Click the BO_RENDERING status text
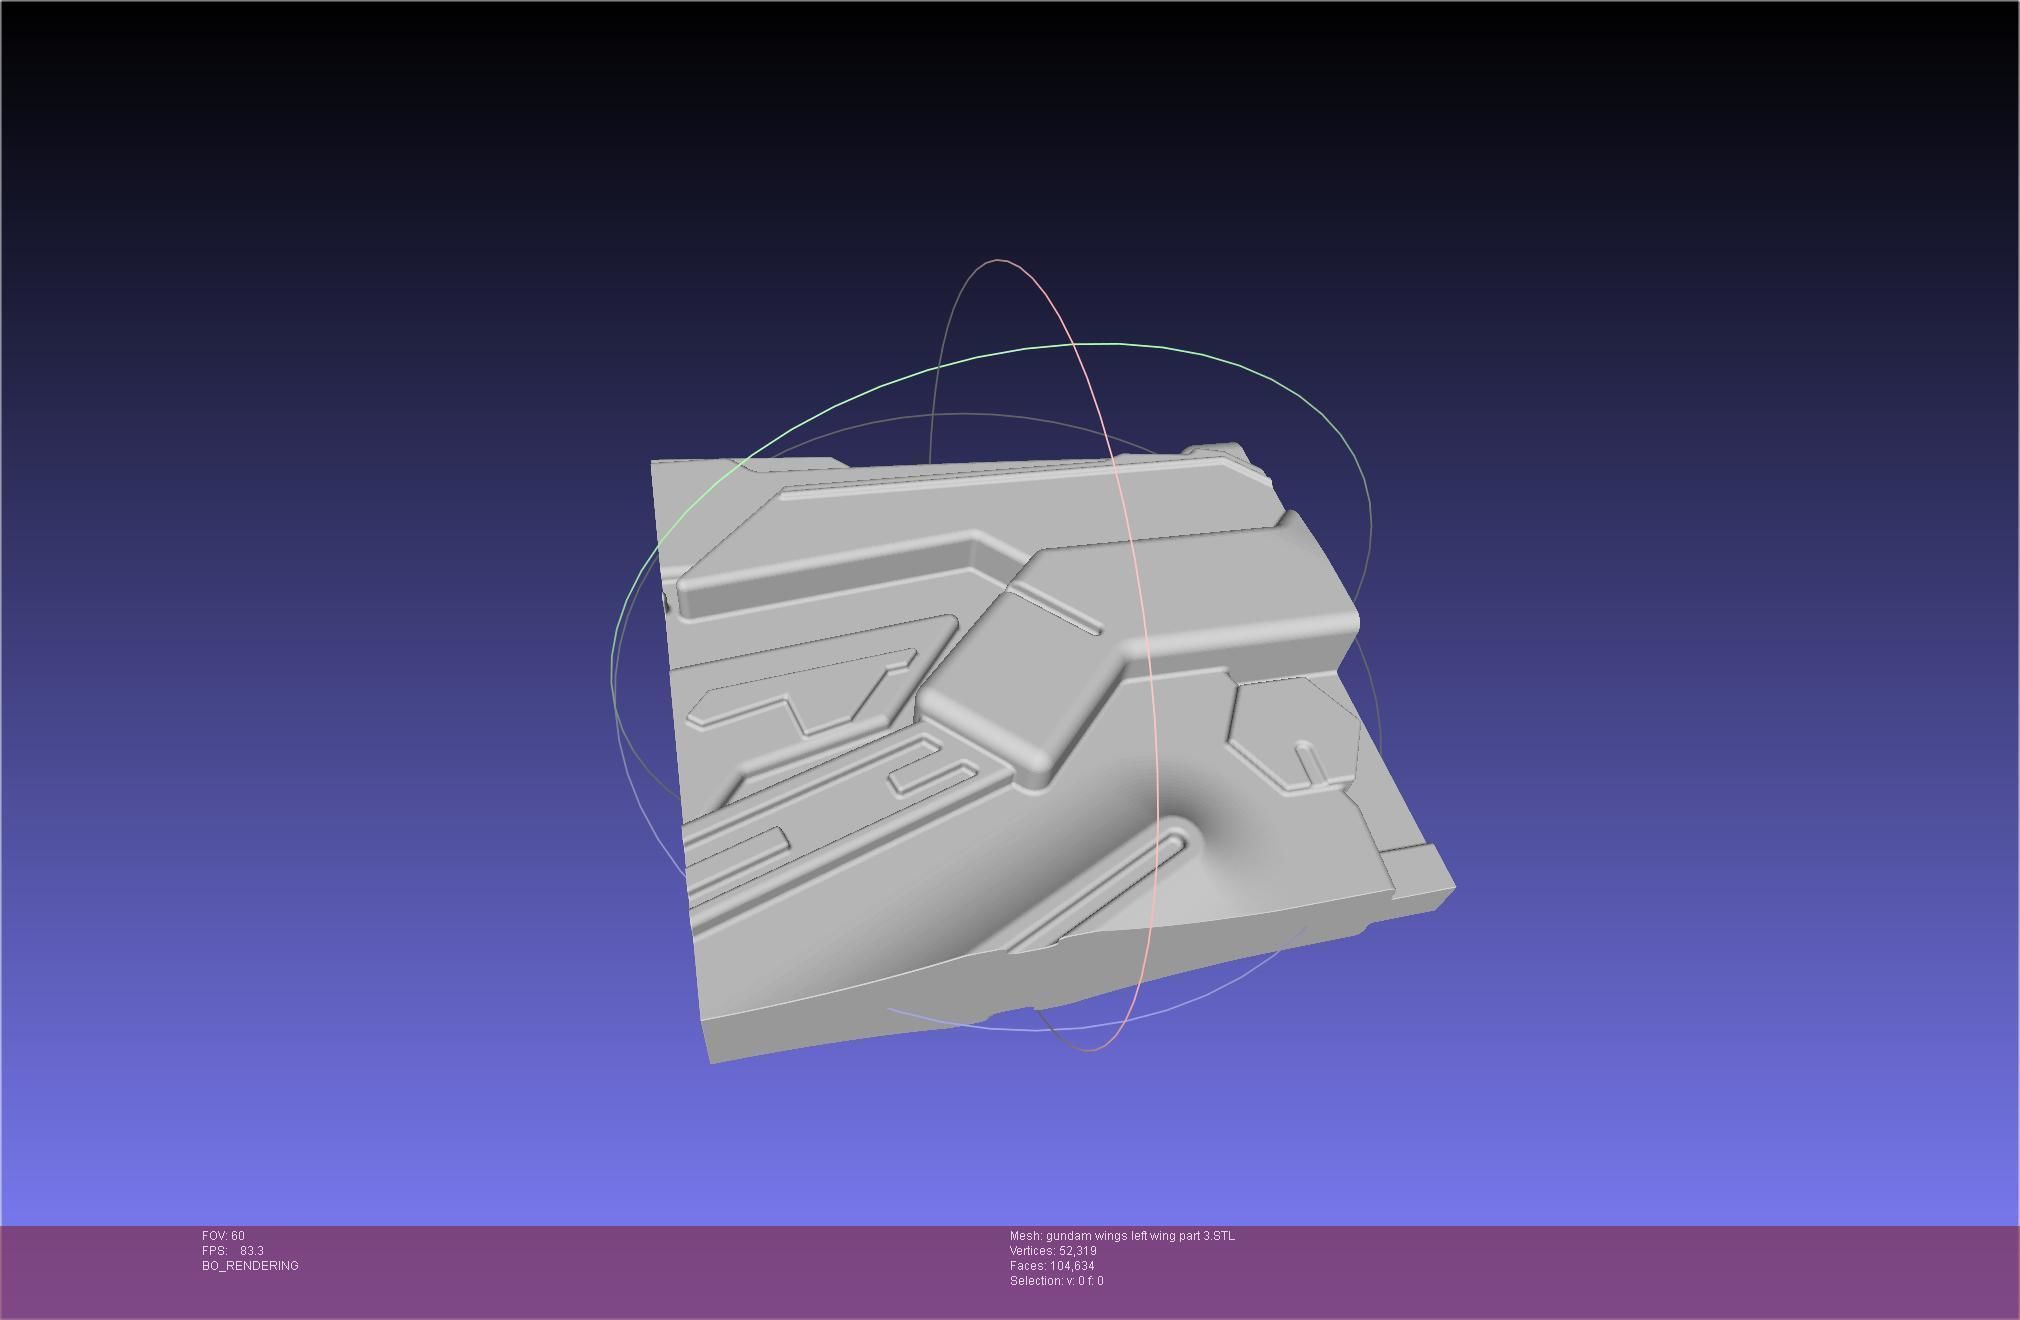2020x1320 pixels. coord(250,1266)
